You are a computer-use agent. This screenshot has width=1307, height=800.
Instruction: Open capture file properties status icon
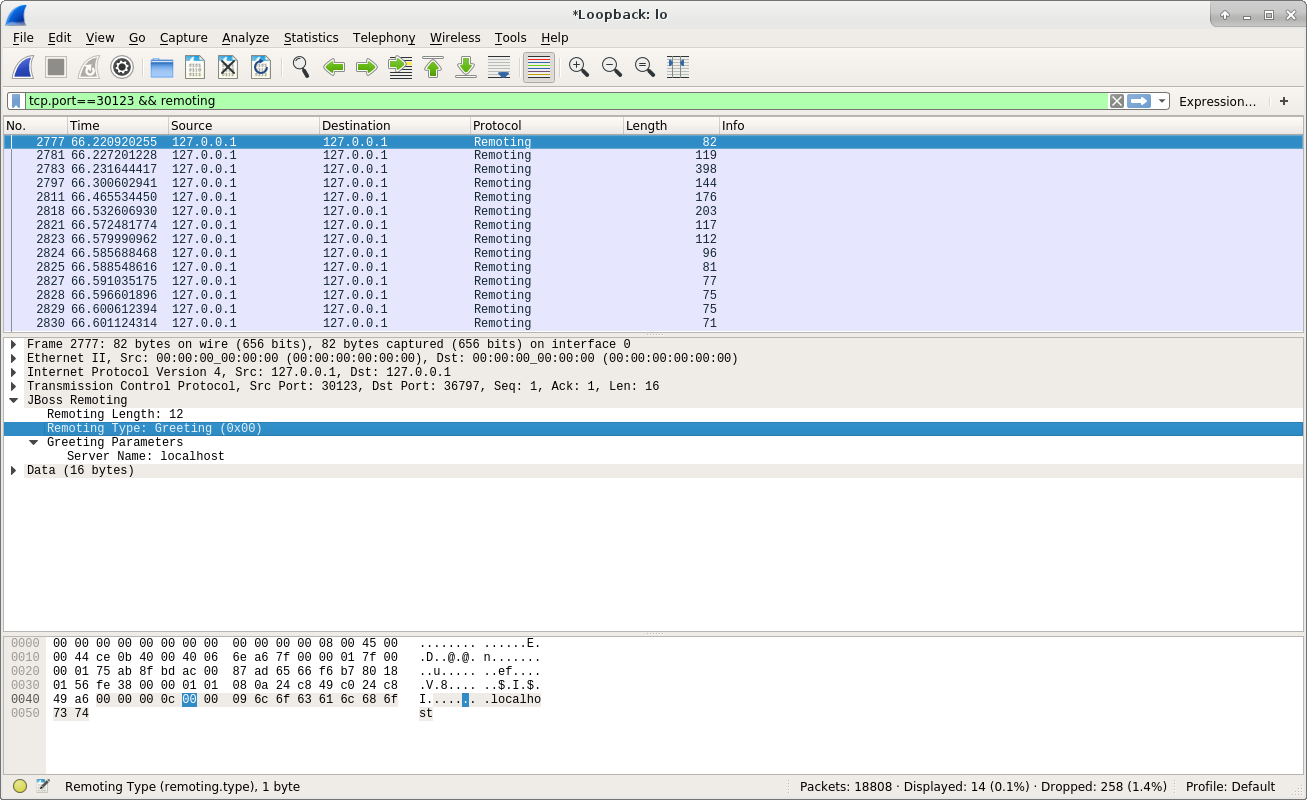[x=43, y=786]
